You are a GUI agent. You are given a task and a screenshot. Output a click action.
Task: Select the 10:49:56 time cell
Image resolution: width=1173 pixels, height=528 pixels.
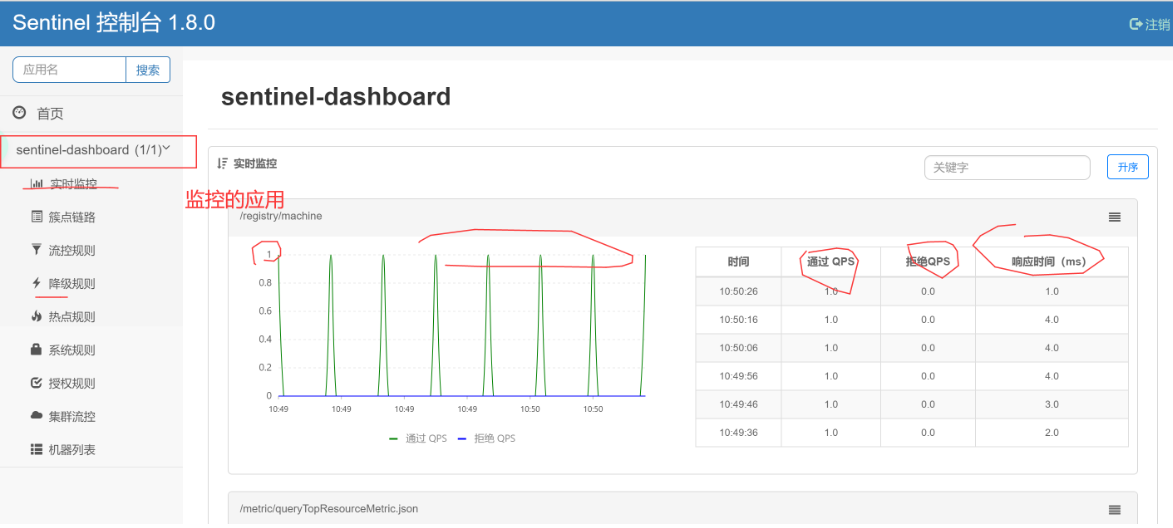pos(738,376)
